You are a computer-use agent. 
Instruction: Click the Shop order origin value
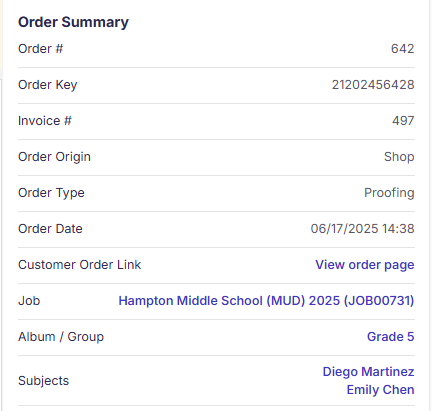[399, 157]
